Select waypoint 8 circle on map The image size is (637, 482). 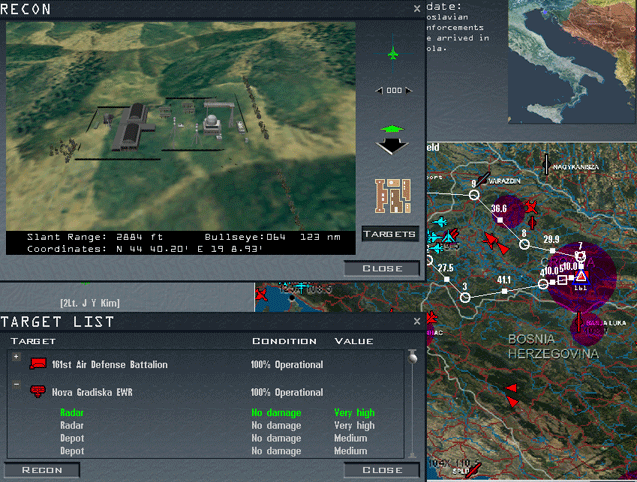(524, 244)
